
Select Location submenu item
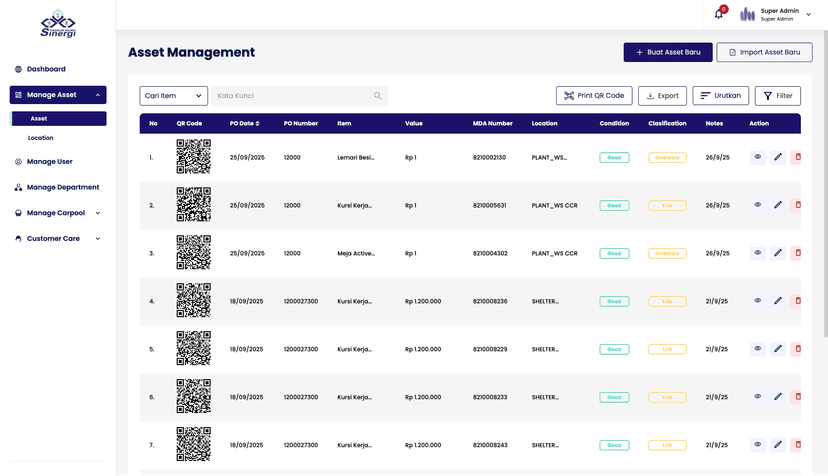(x=41, y=138)
